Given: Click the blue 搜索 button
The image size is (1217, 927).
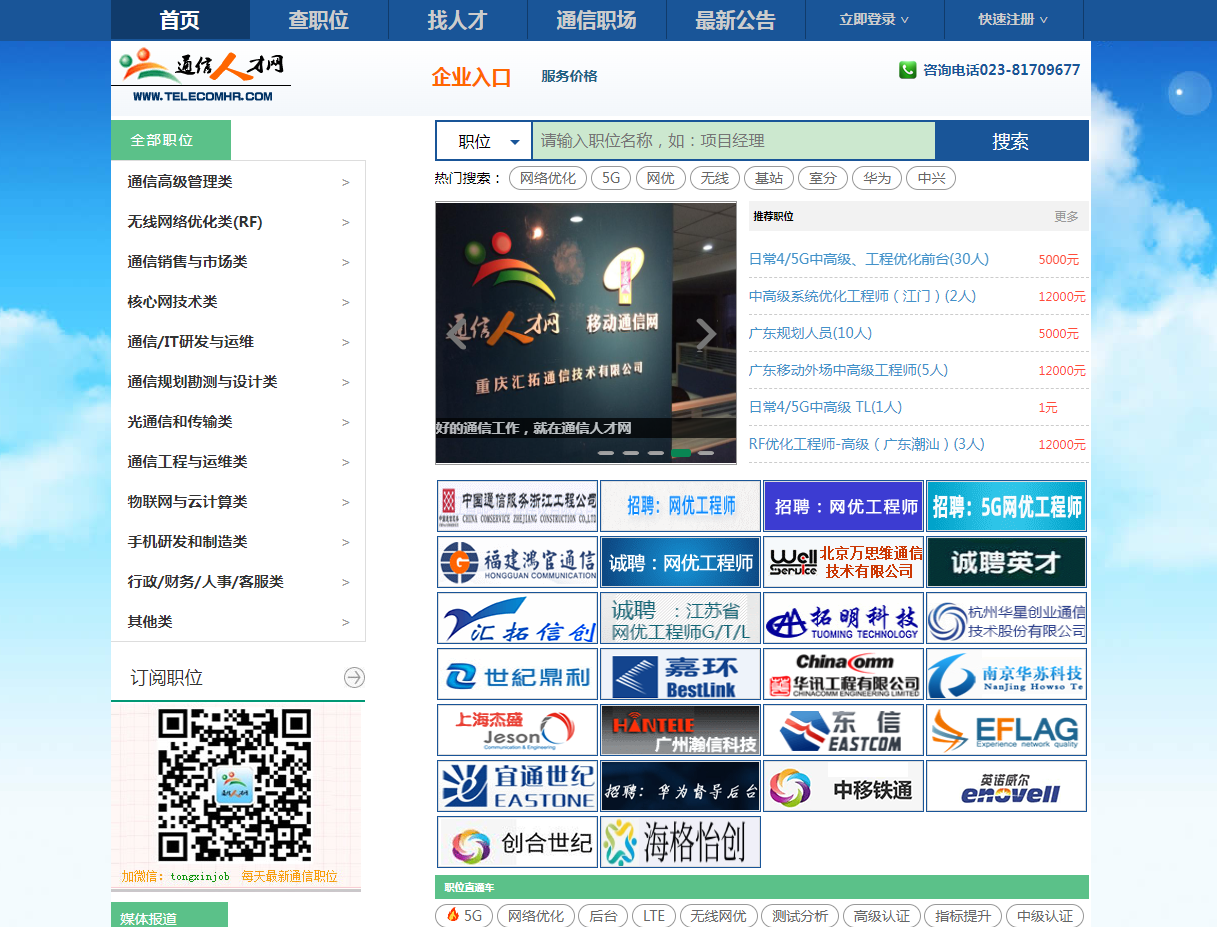Looking at the screenshot, I should pyautogui.click(x=1011, y=141).
